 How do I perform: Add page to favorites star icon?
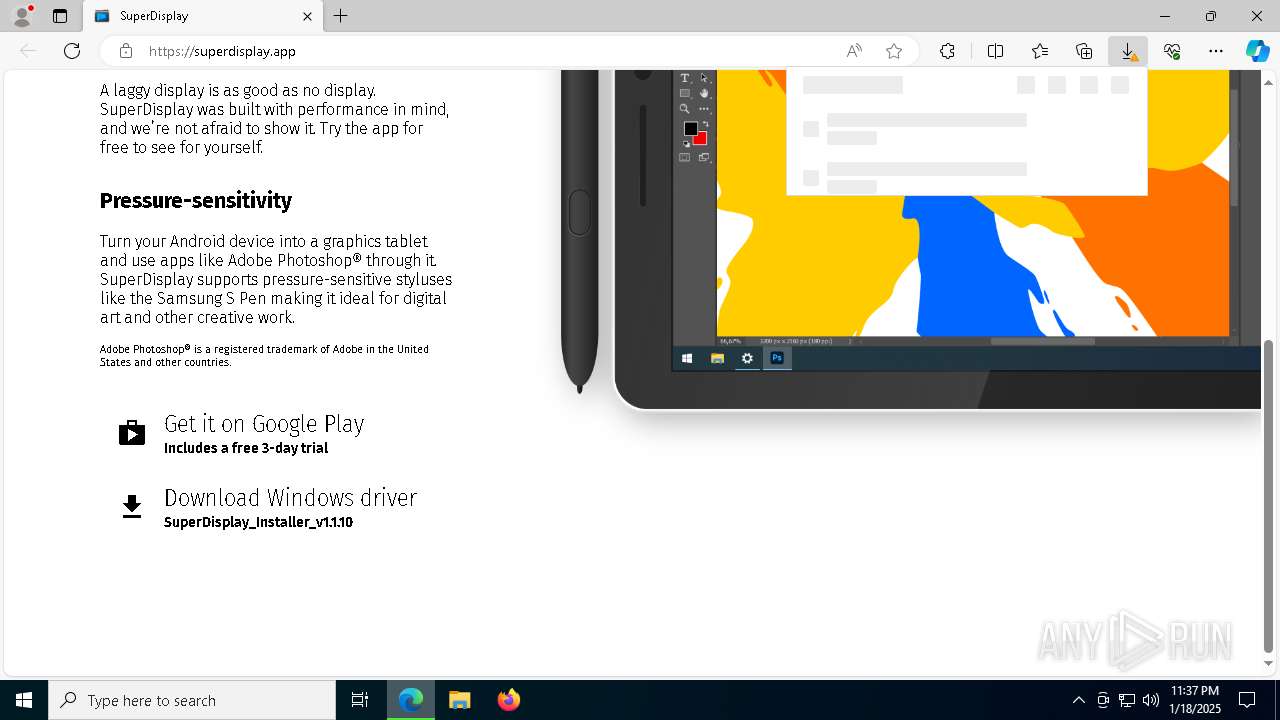point(894,51)
